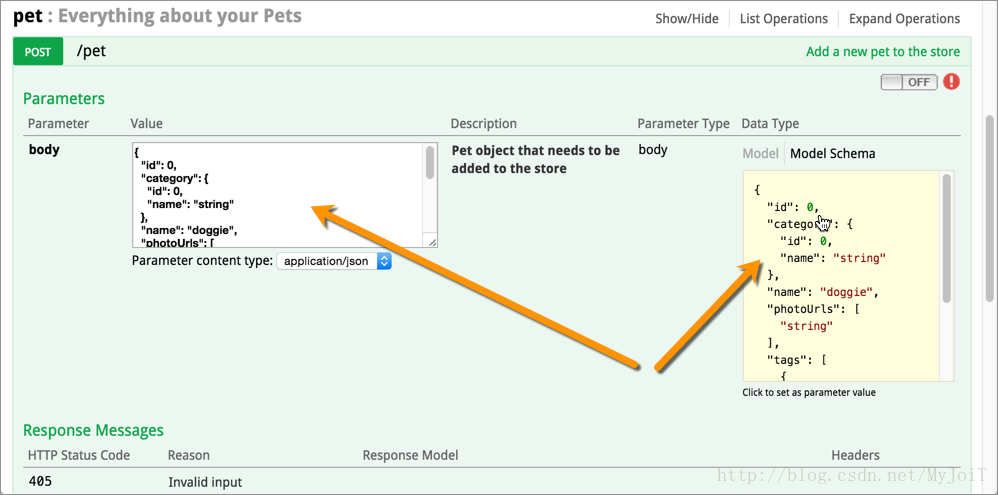Click the red exclamation warning icon

click(x=952, y=81)
